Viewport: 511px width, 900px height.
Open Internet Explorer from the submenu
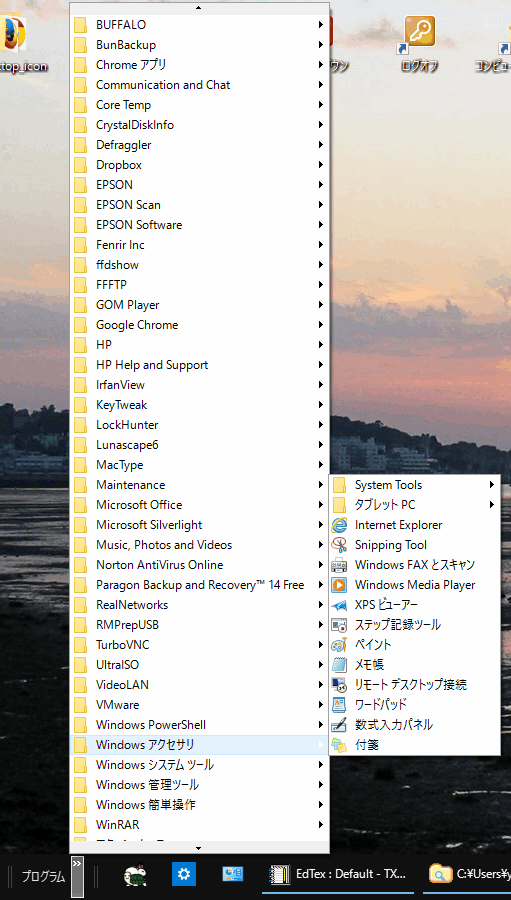coord(415,525)
